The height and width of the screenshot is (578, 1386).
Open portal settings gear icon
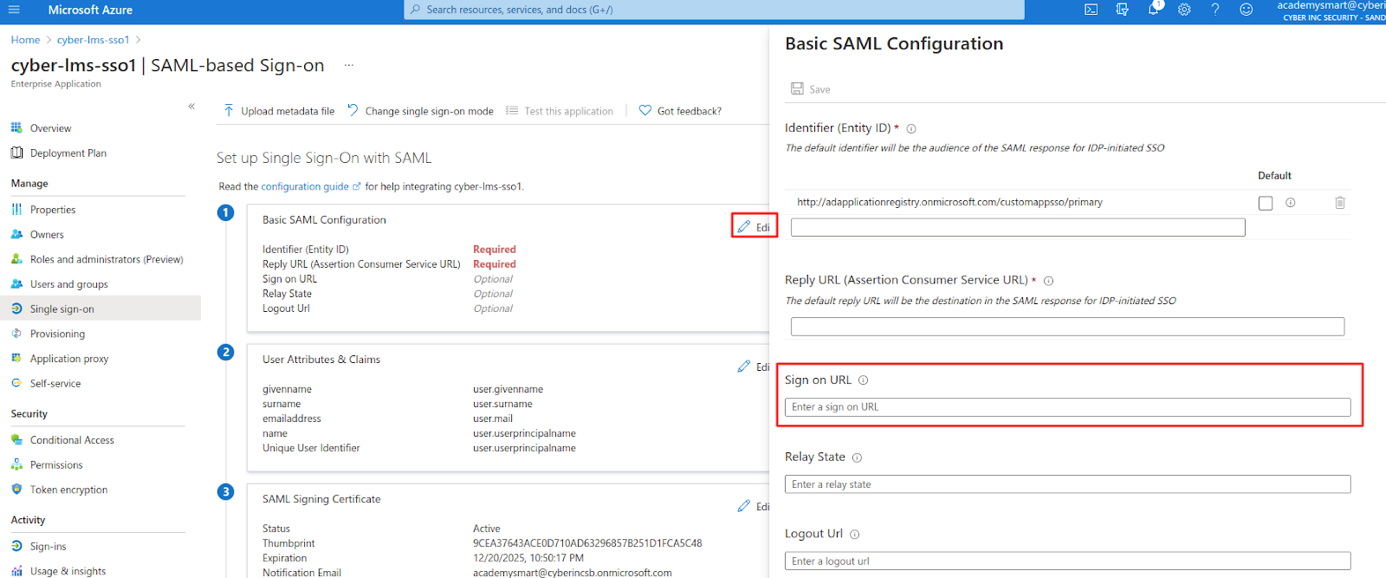click(x=1184, y=10)
